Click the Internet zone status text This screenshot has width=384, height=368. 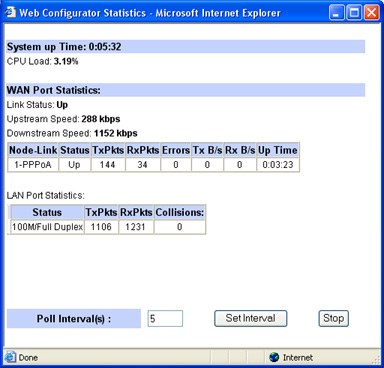pyautogui.click(x=298, y=358)
